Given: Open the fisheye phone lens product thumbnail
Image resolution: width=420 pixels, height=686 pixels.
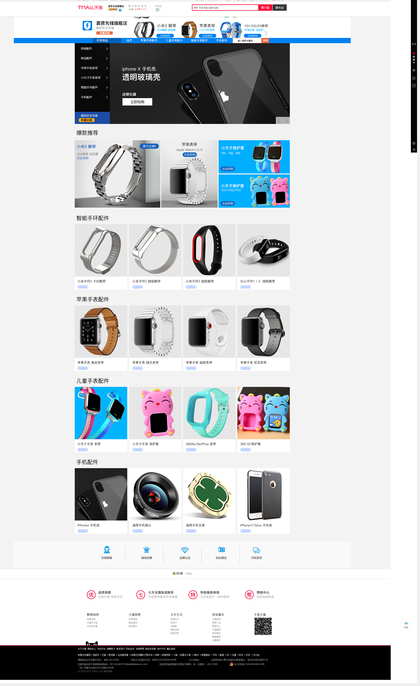Looking at the screenshot, I should [x=155, y=494].
